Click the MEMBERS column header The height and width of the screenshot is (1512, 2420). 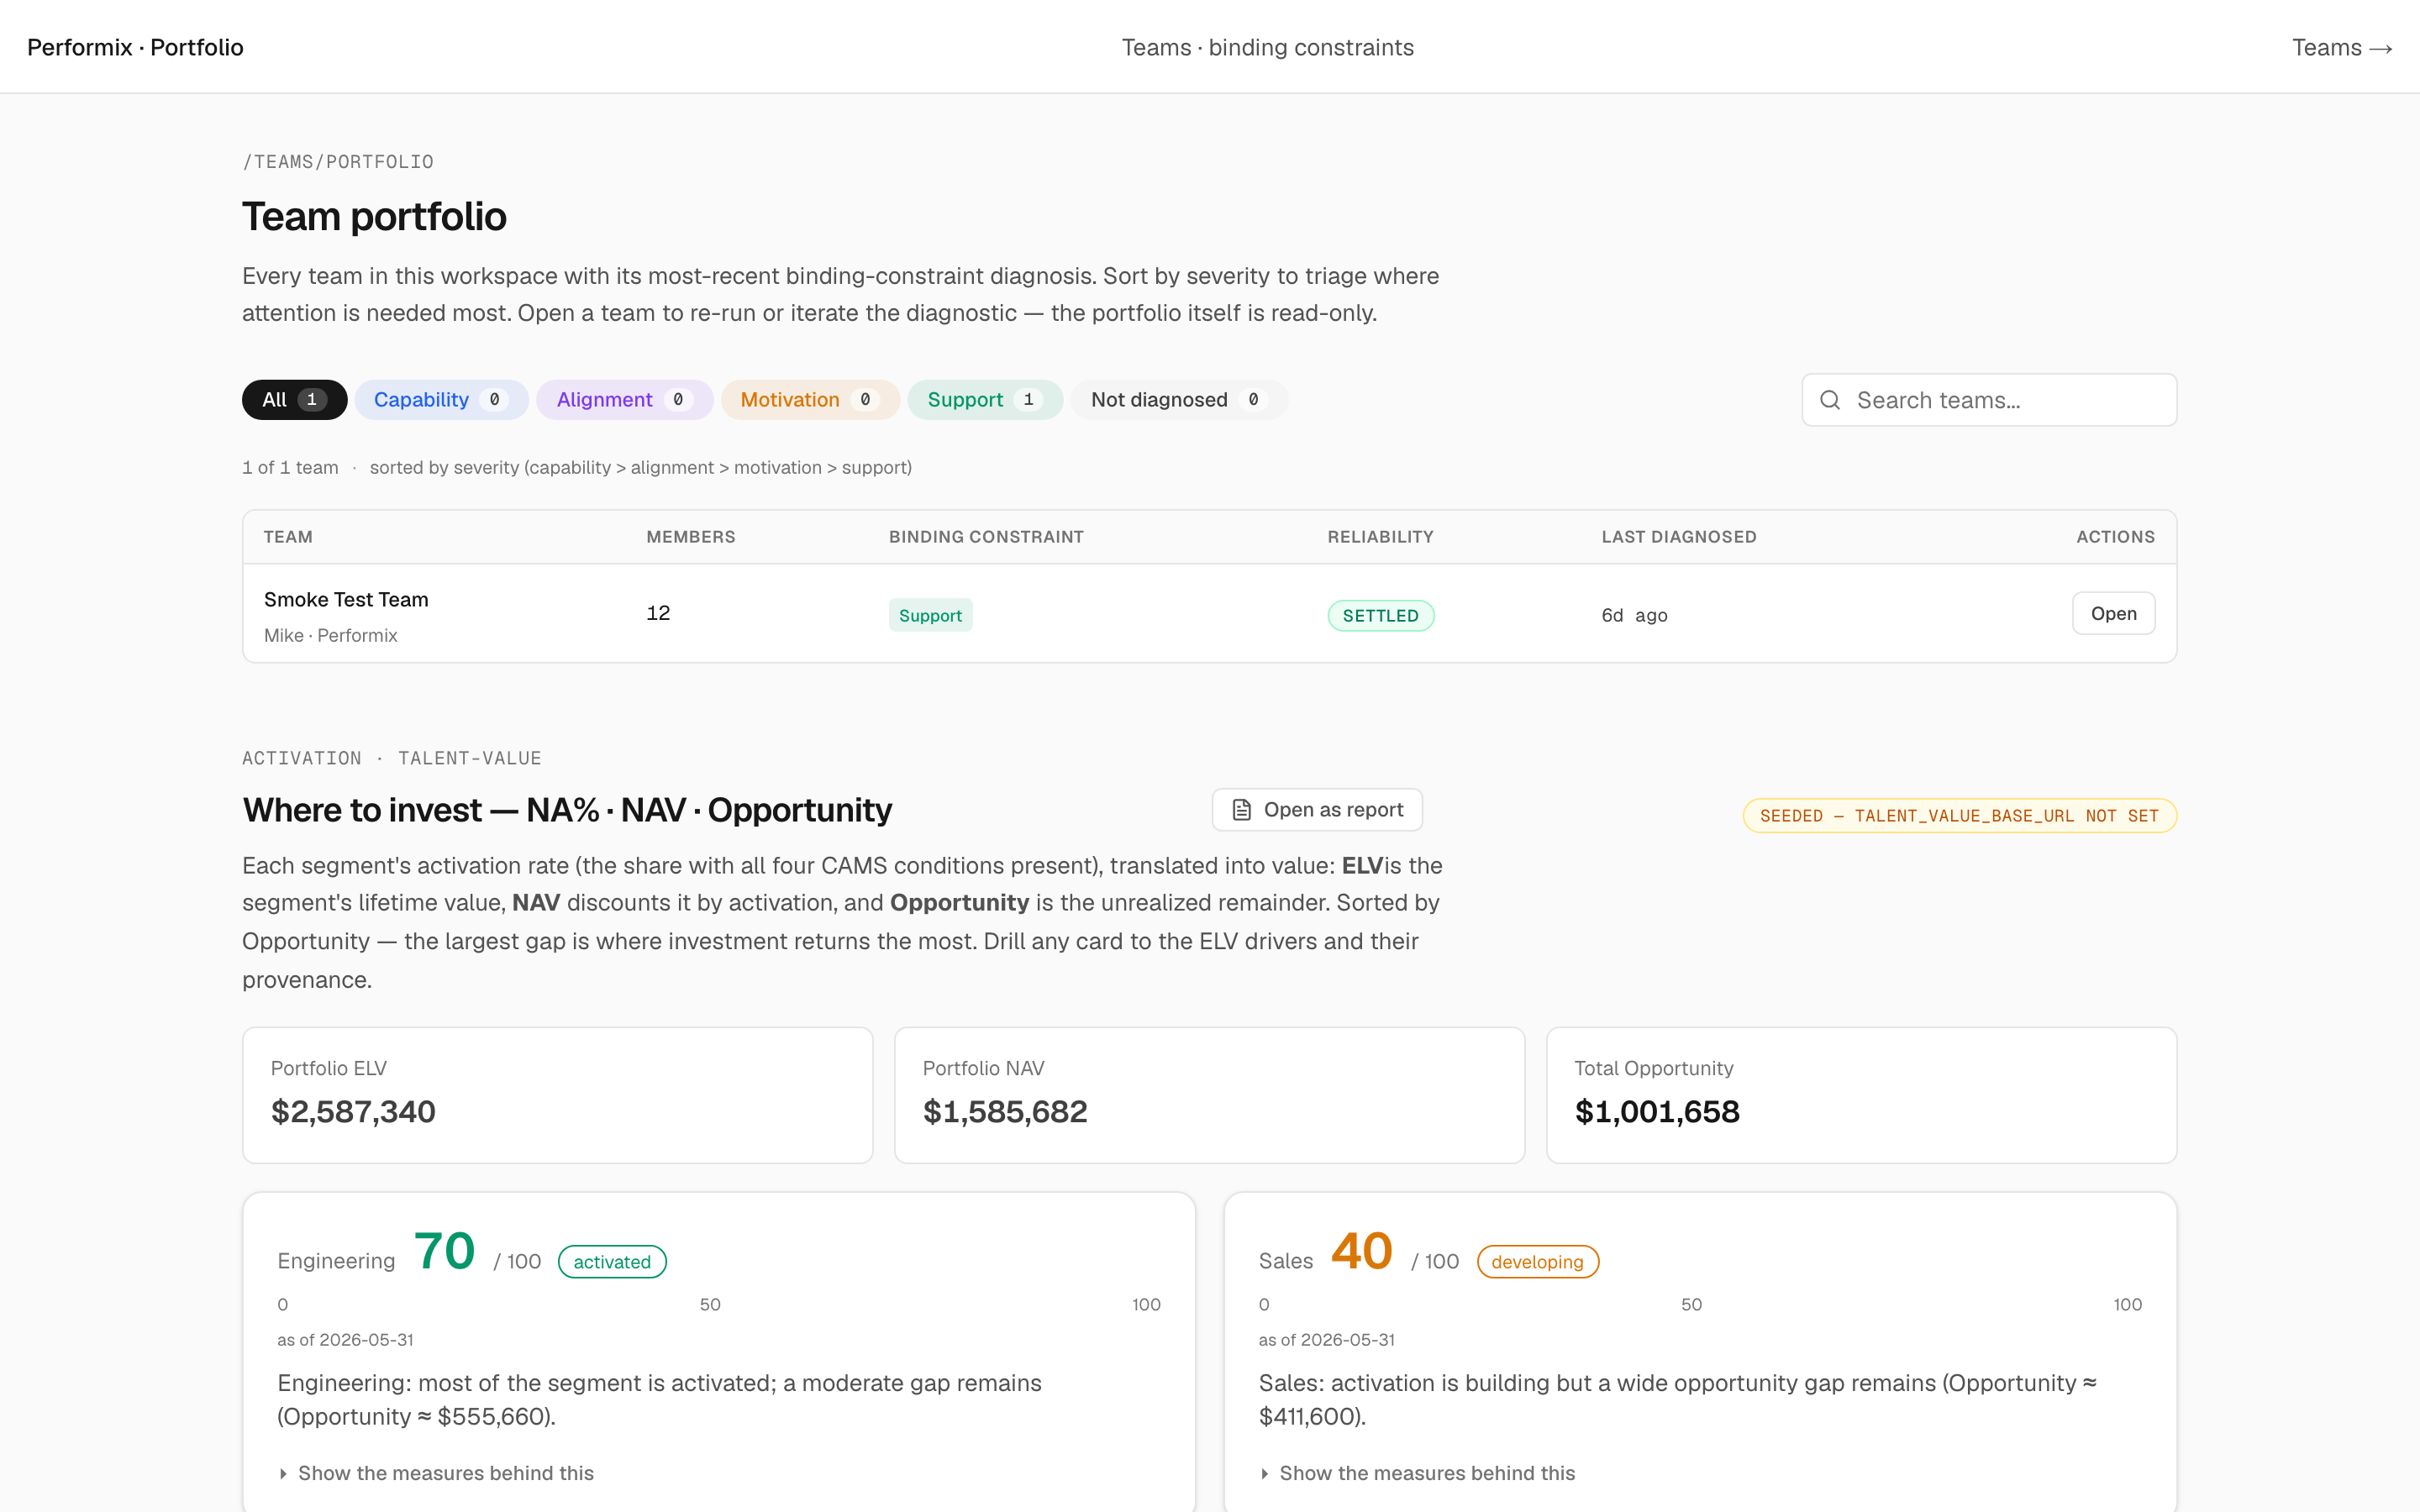point(691,537)
